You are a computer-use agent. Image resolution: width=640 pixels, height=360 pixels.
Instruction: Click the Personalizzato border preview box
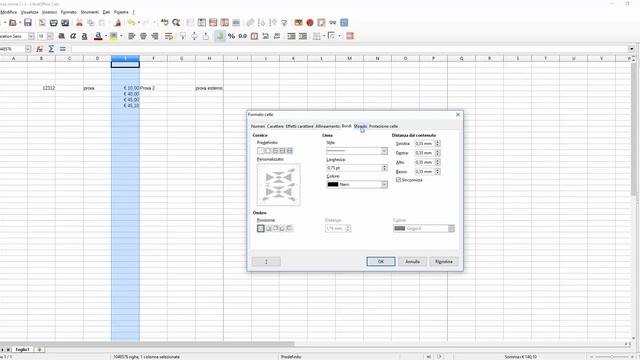[x=279, y=184]
